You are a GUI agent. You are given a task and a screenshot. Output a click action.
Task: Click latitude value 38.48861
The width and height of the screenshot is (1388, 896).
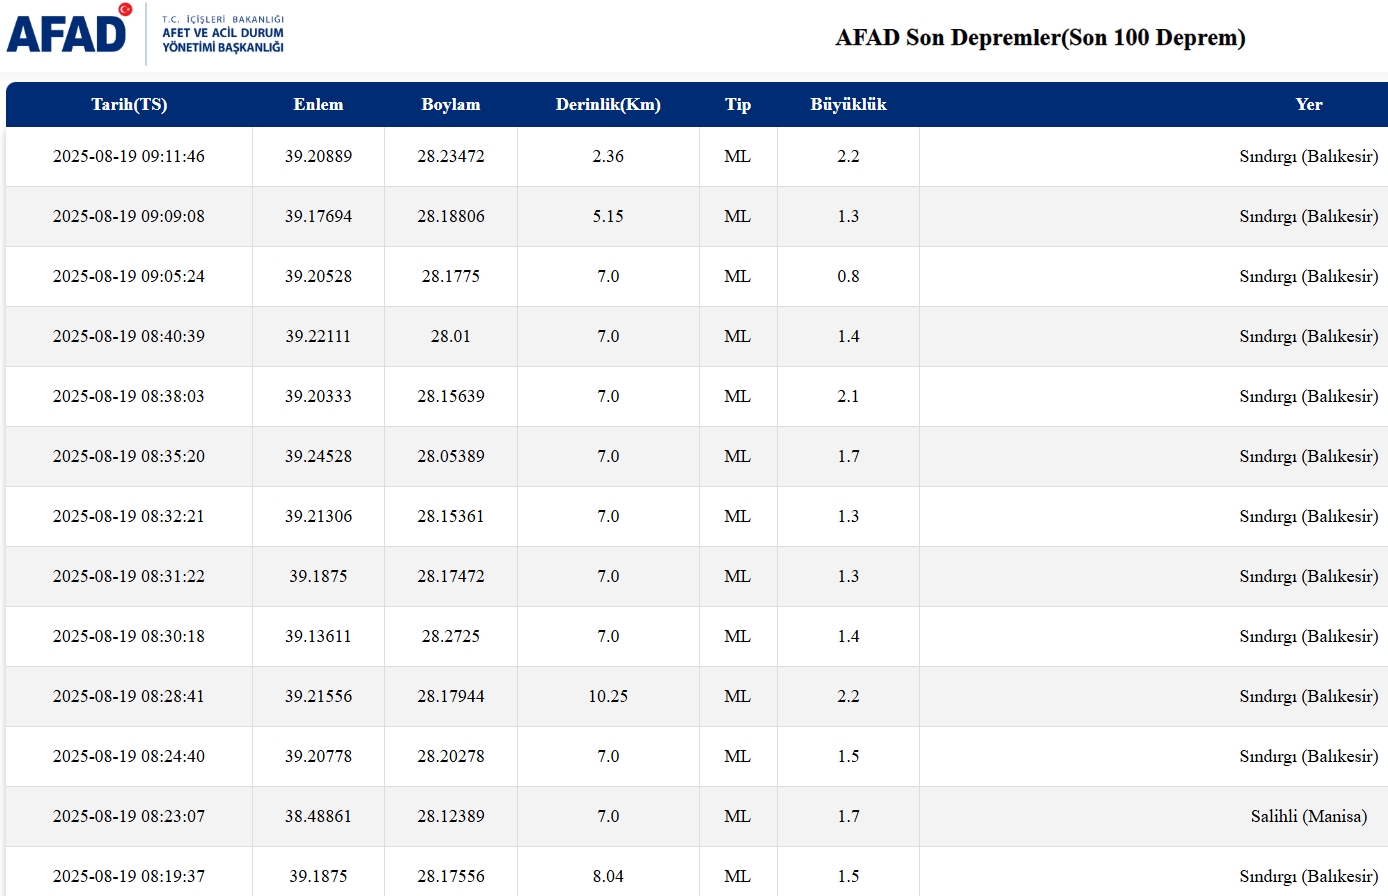click(318, 816)
